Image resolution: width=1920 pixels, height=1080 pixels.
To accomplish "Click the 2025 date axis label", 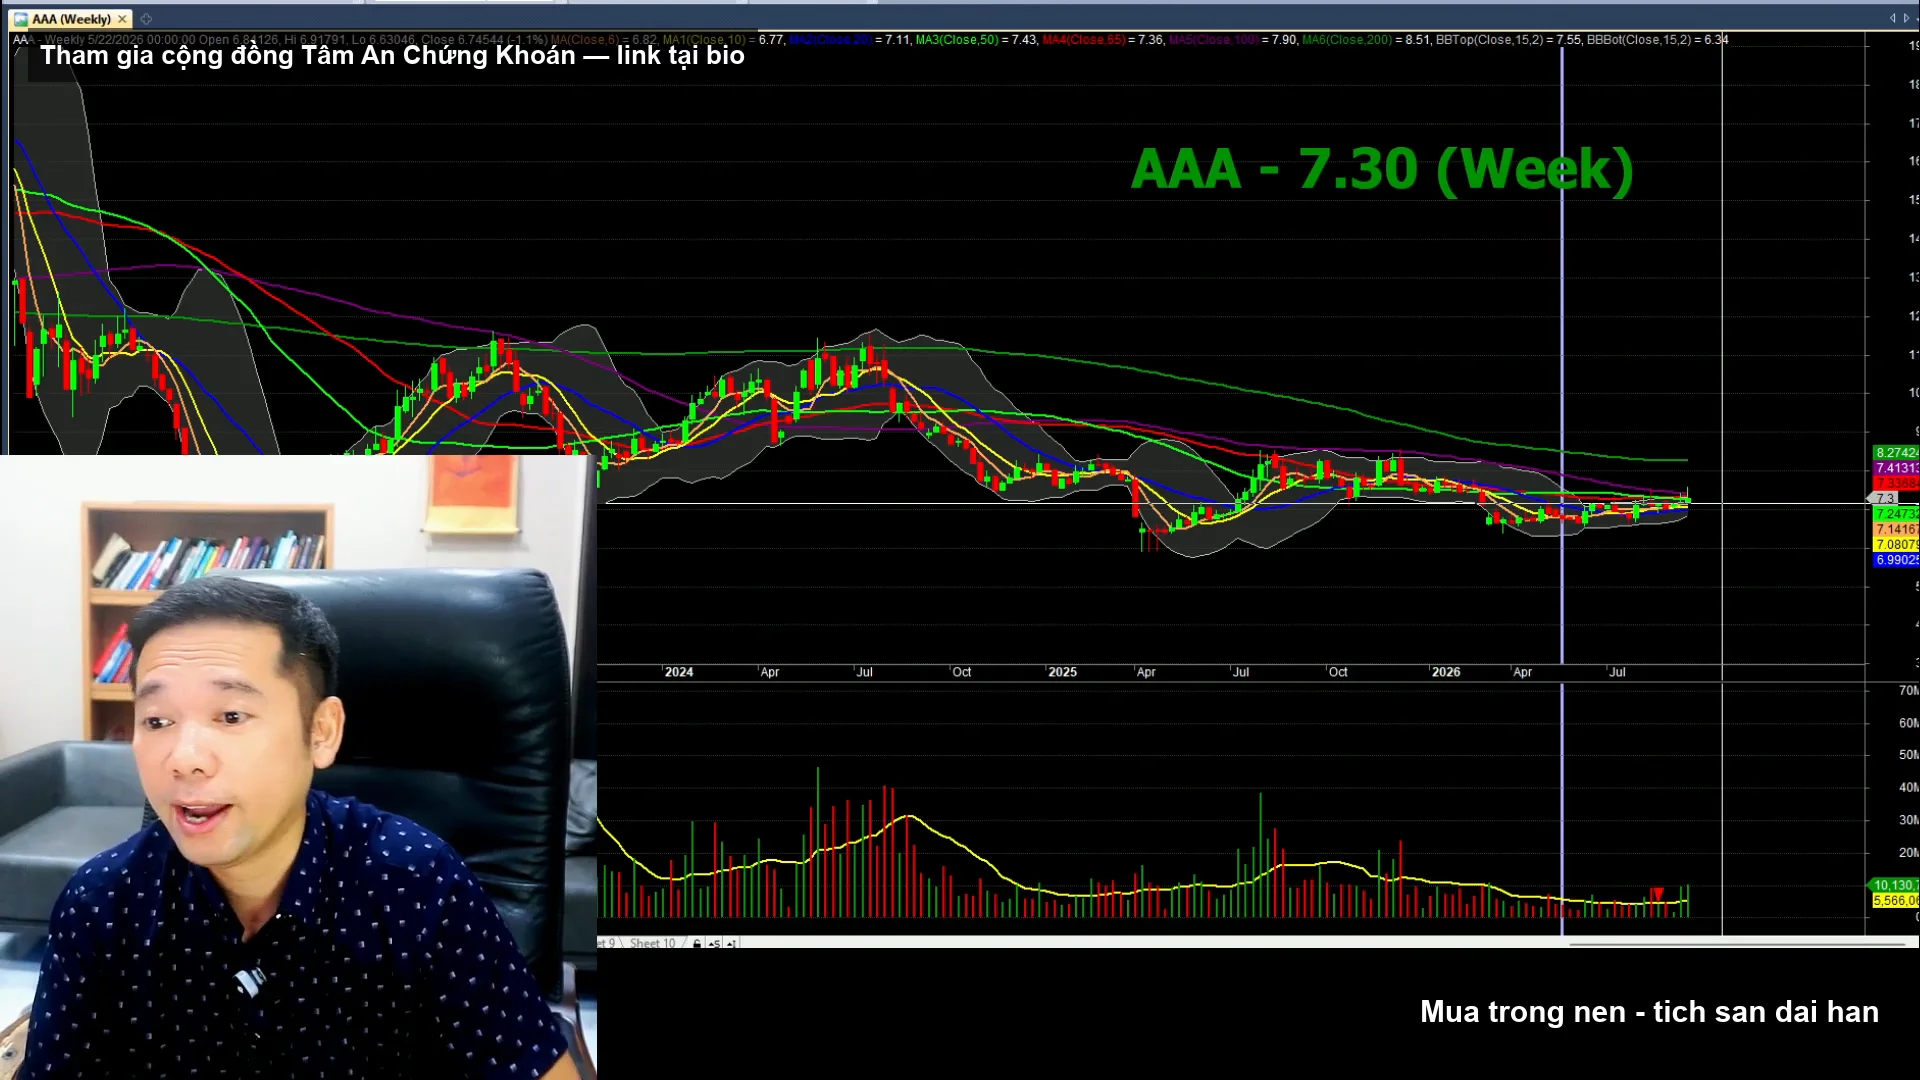I will (1062, 672).
